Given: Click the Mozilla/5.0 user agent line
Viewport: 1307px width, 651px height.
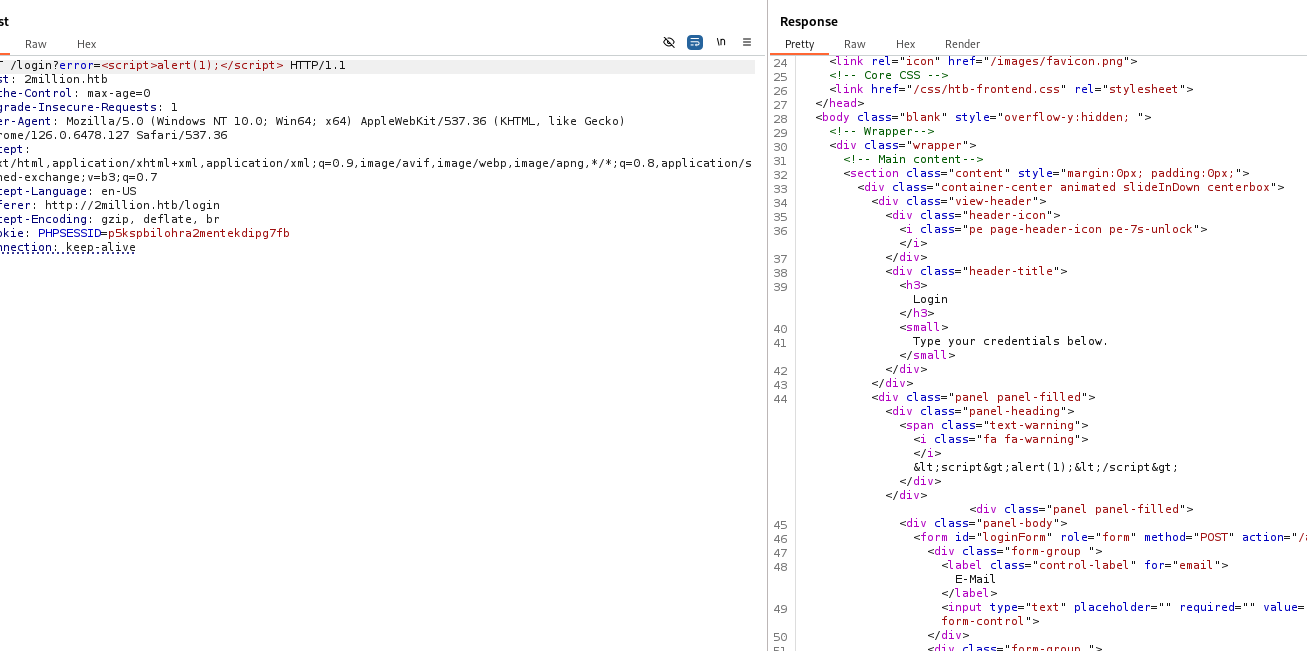Looking at the screenshot, I should pyautogui.click(x=312, y=121).
